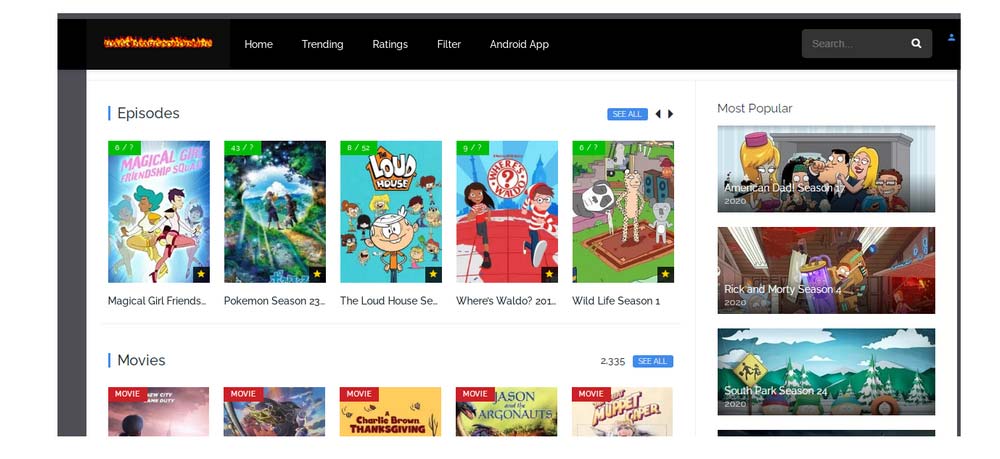
Task: Click the 'Most Popular' heading
Action: coord(754,108)
